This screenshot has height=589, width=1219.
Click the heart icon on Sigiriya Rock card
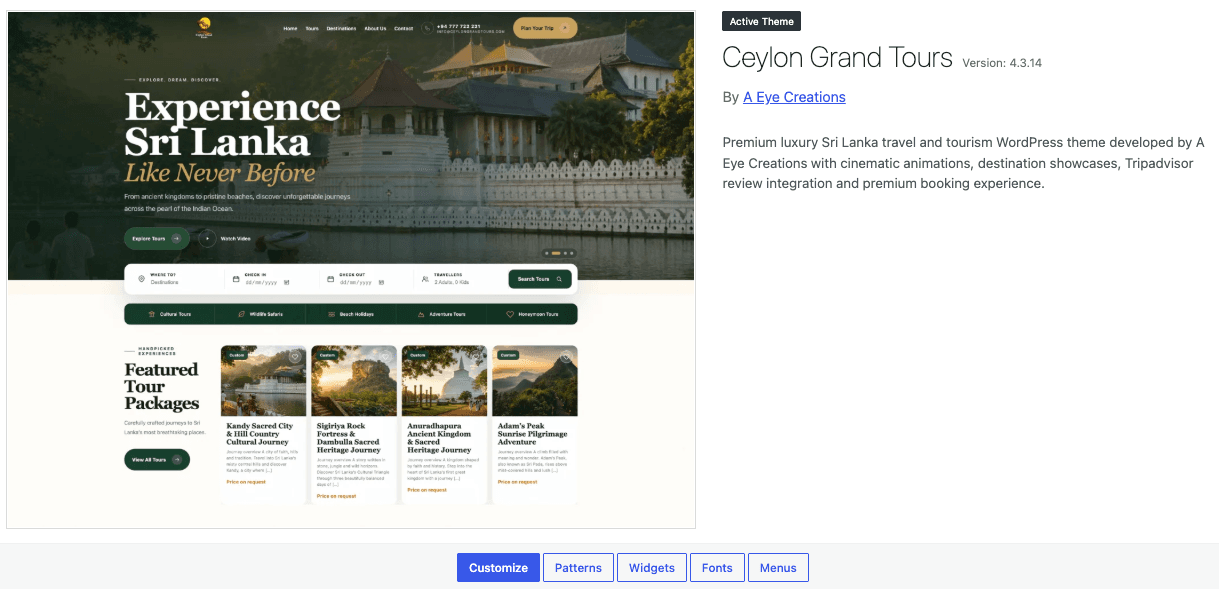(386, 356)
